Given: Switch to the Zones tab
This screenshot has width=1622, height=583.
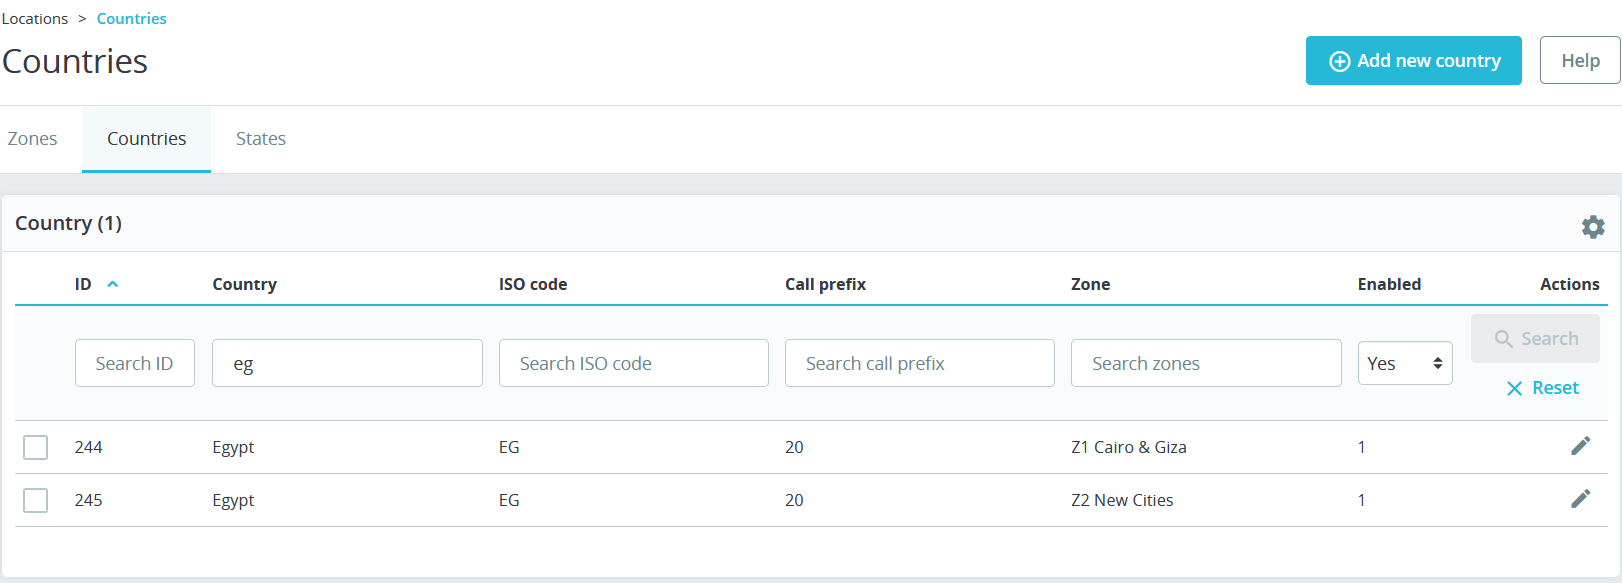Looking at the screenshot, I should point(33,139).
